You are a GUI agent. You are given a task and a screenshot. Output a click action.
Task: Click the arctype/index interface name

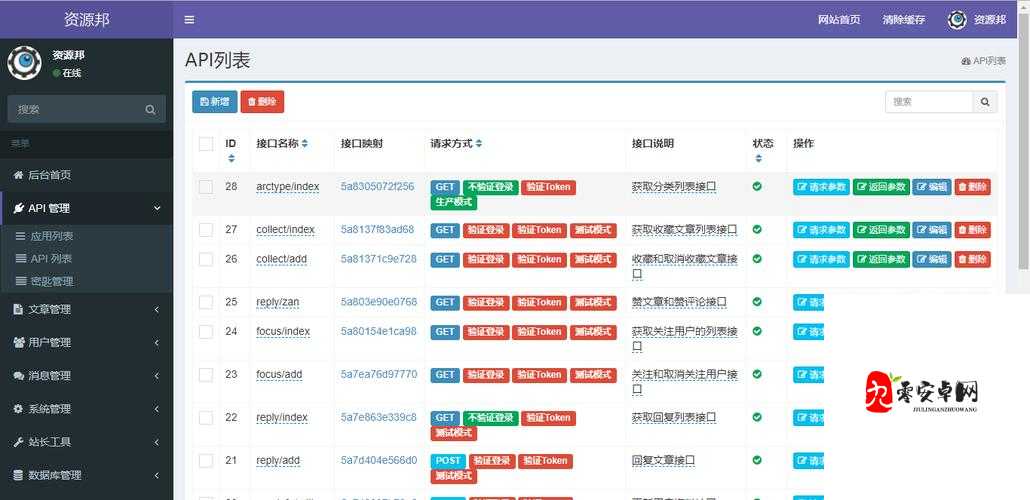click(288, 187)
